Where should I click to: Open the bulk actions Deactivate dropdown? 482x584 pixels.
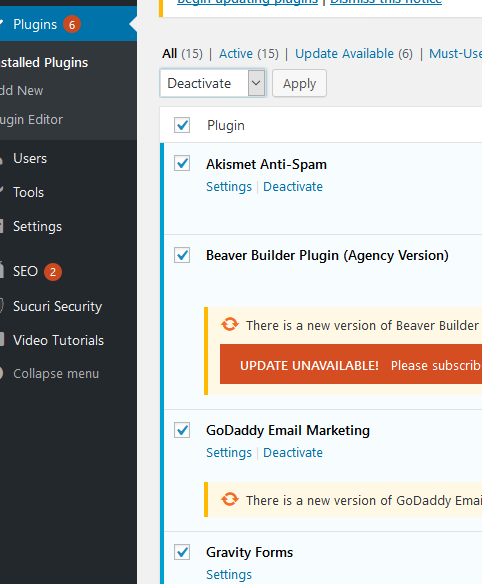[x=213, y=83]
